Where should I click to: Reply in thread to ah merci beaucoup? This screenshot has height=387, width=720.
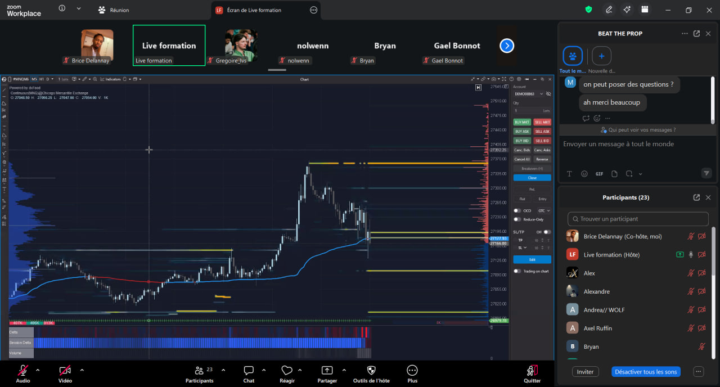point(586,118)
